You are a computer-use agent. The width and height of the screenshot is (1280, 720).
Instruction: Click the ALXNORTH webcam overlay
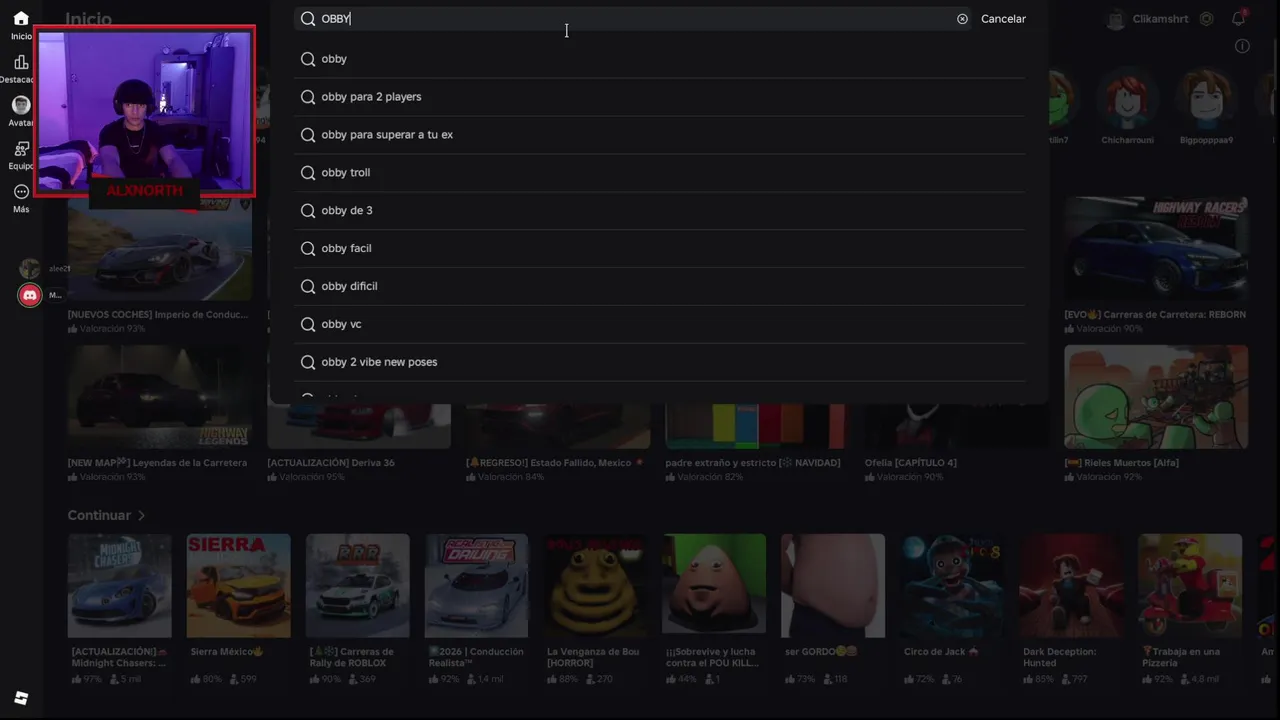click(x=145, y=111)
